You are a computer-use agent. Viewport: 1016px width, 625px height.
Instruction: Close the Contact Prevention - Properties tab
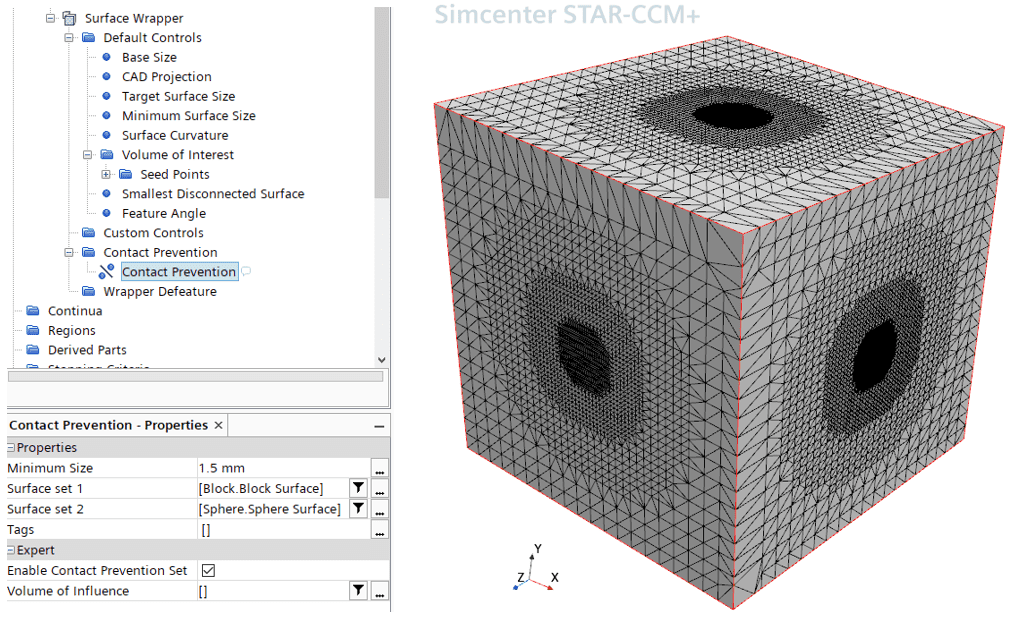coord(219,425)
